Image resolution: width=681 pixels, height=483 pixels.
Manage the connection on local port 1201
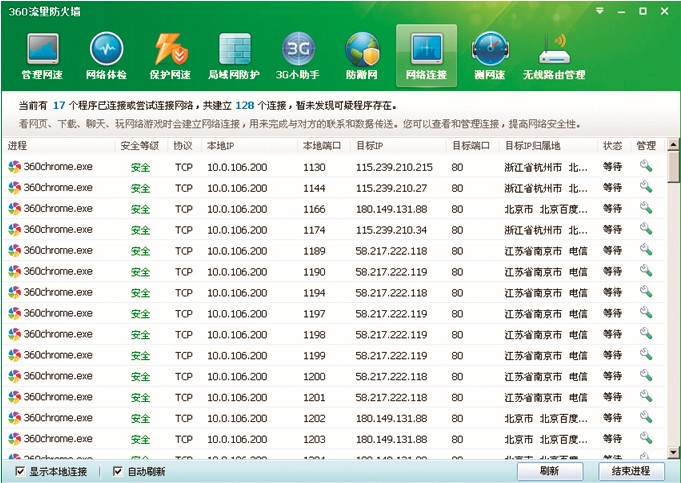pyautogui.click(x=646, y=396)
